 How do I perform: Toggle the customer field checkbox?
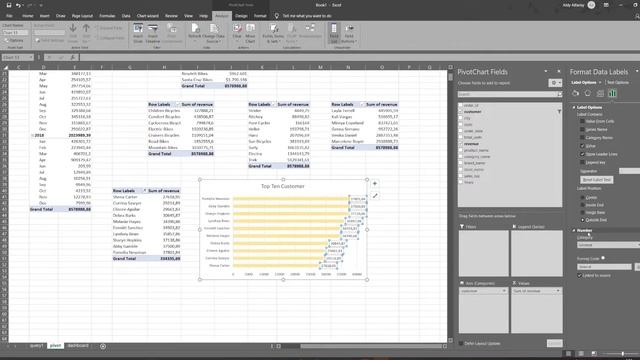(x=461, y=111)
